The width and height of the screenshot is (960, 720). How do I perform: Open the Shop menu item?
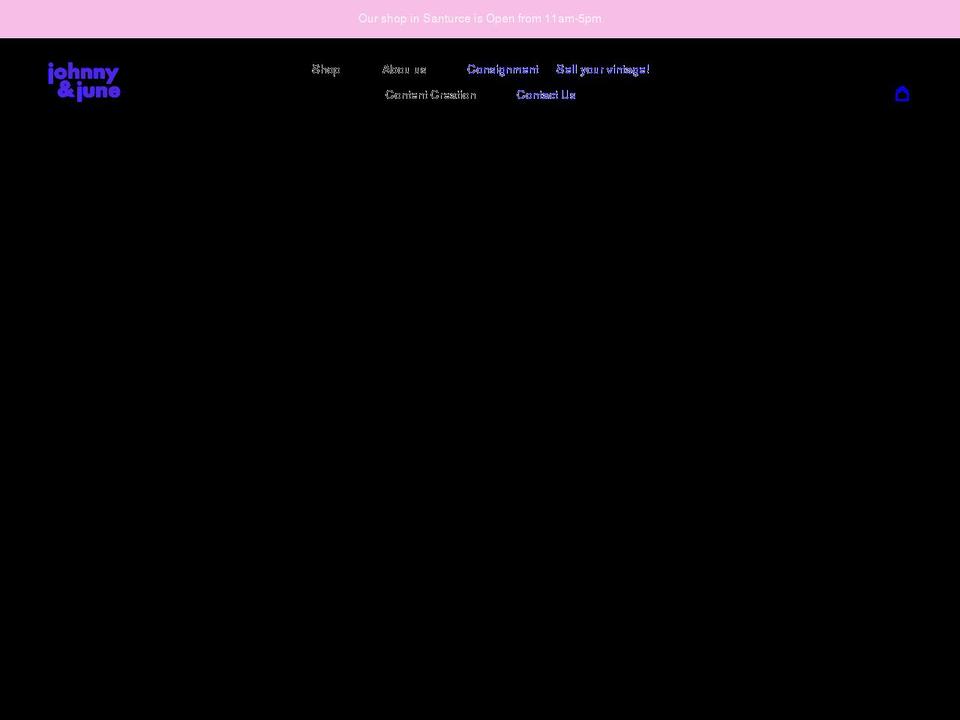(x=326, y=69)
